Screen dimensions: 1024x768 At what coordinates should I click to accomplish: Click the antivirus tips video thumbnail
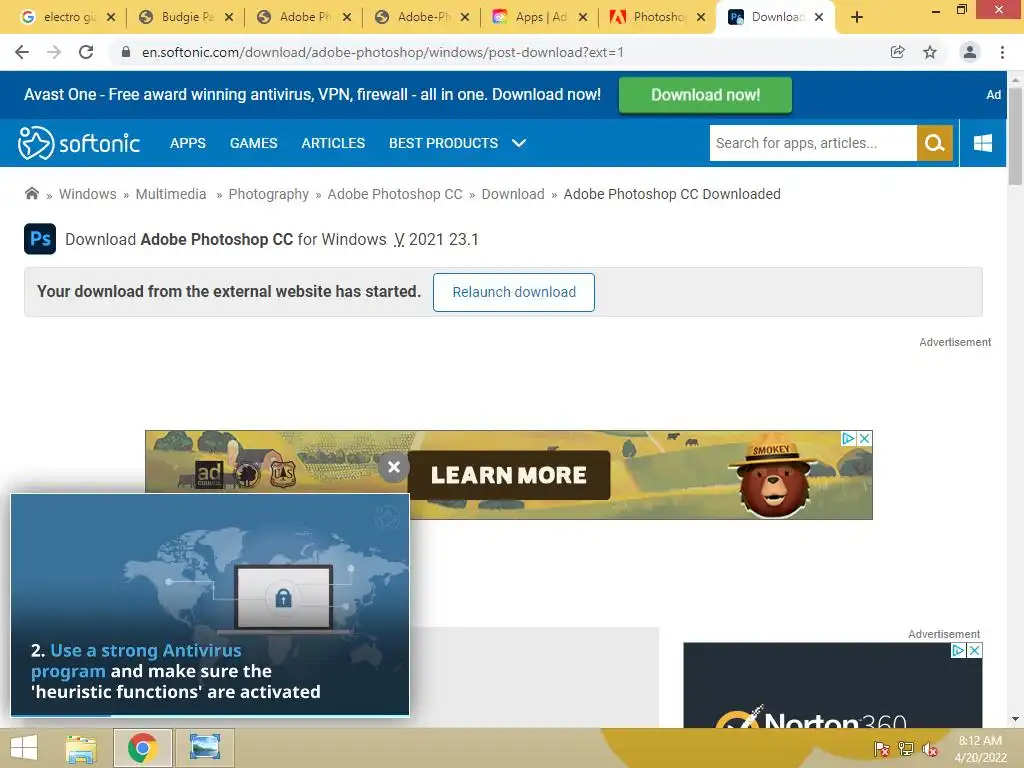coord(210,605)
